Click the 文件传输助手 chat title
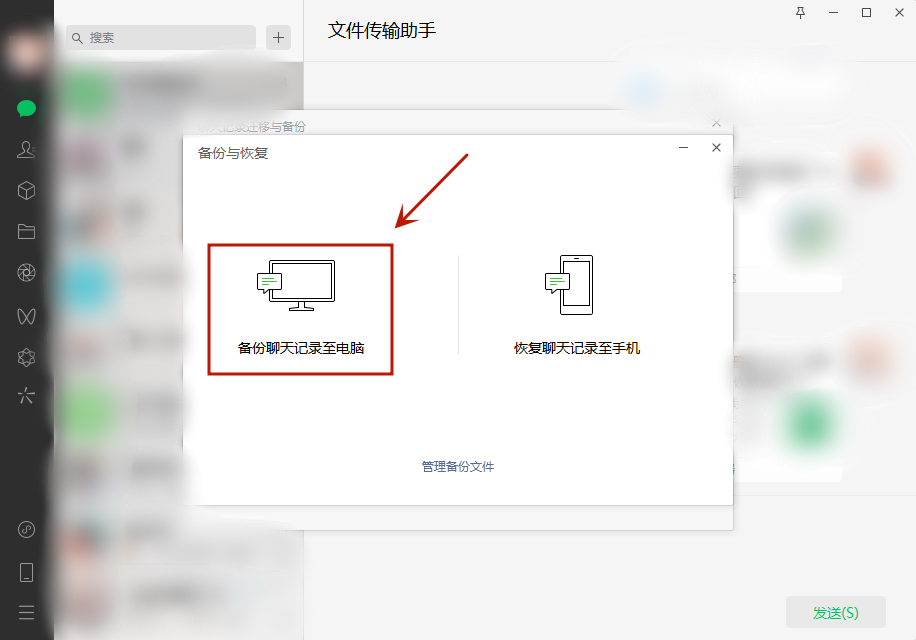Viewport: 916px width, 640px height. point(383,31)
